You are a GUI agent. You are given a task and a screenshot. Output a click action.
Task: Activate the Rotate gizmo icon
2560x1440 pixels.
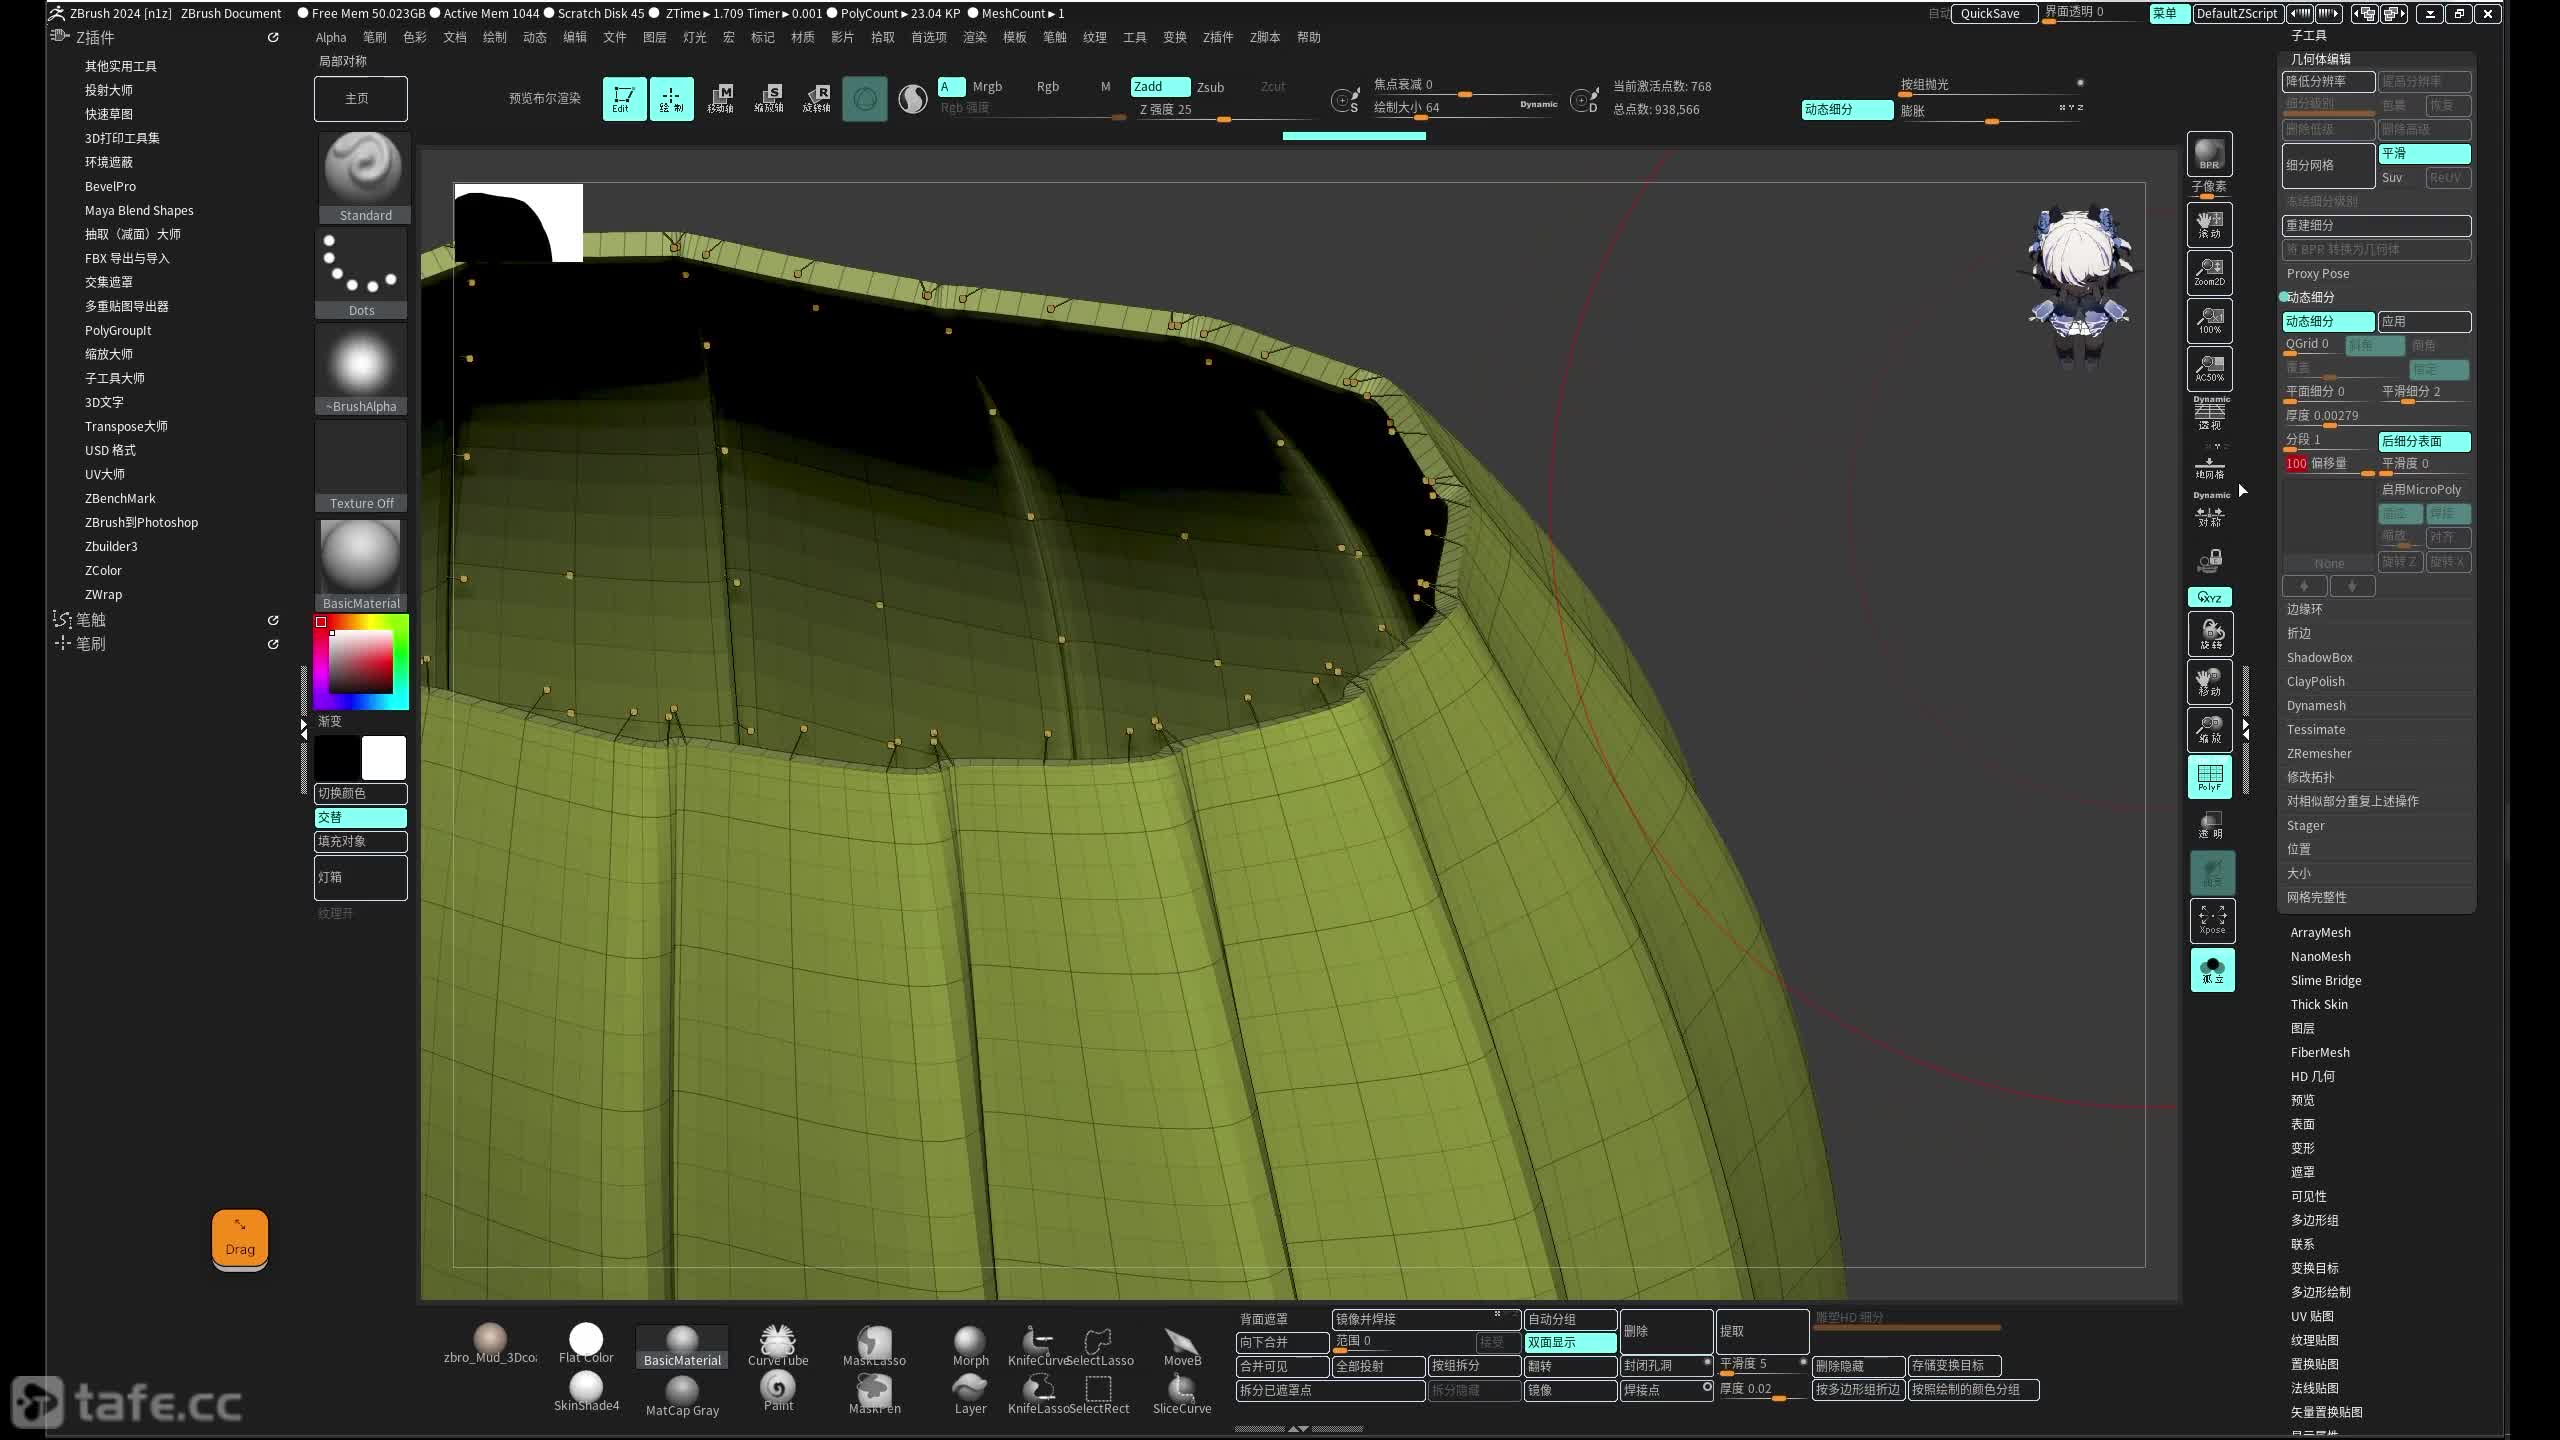click(x=816, y=99)
